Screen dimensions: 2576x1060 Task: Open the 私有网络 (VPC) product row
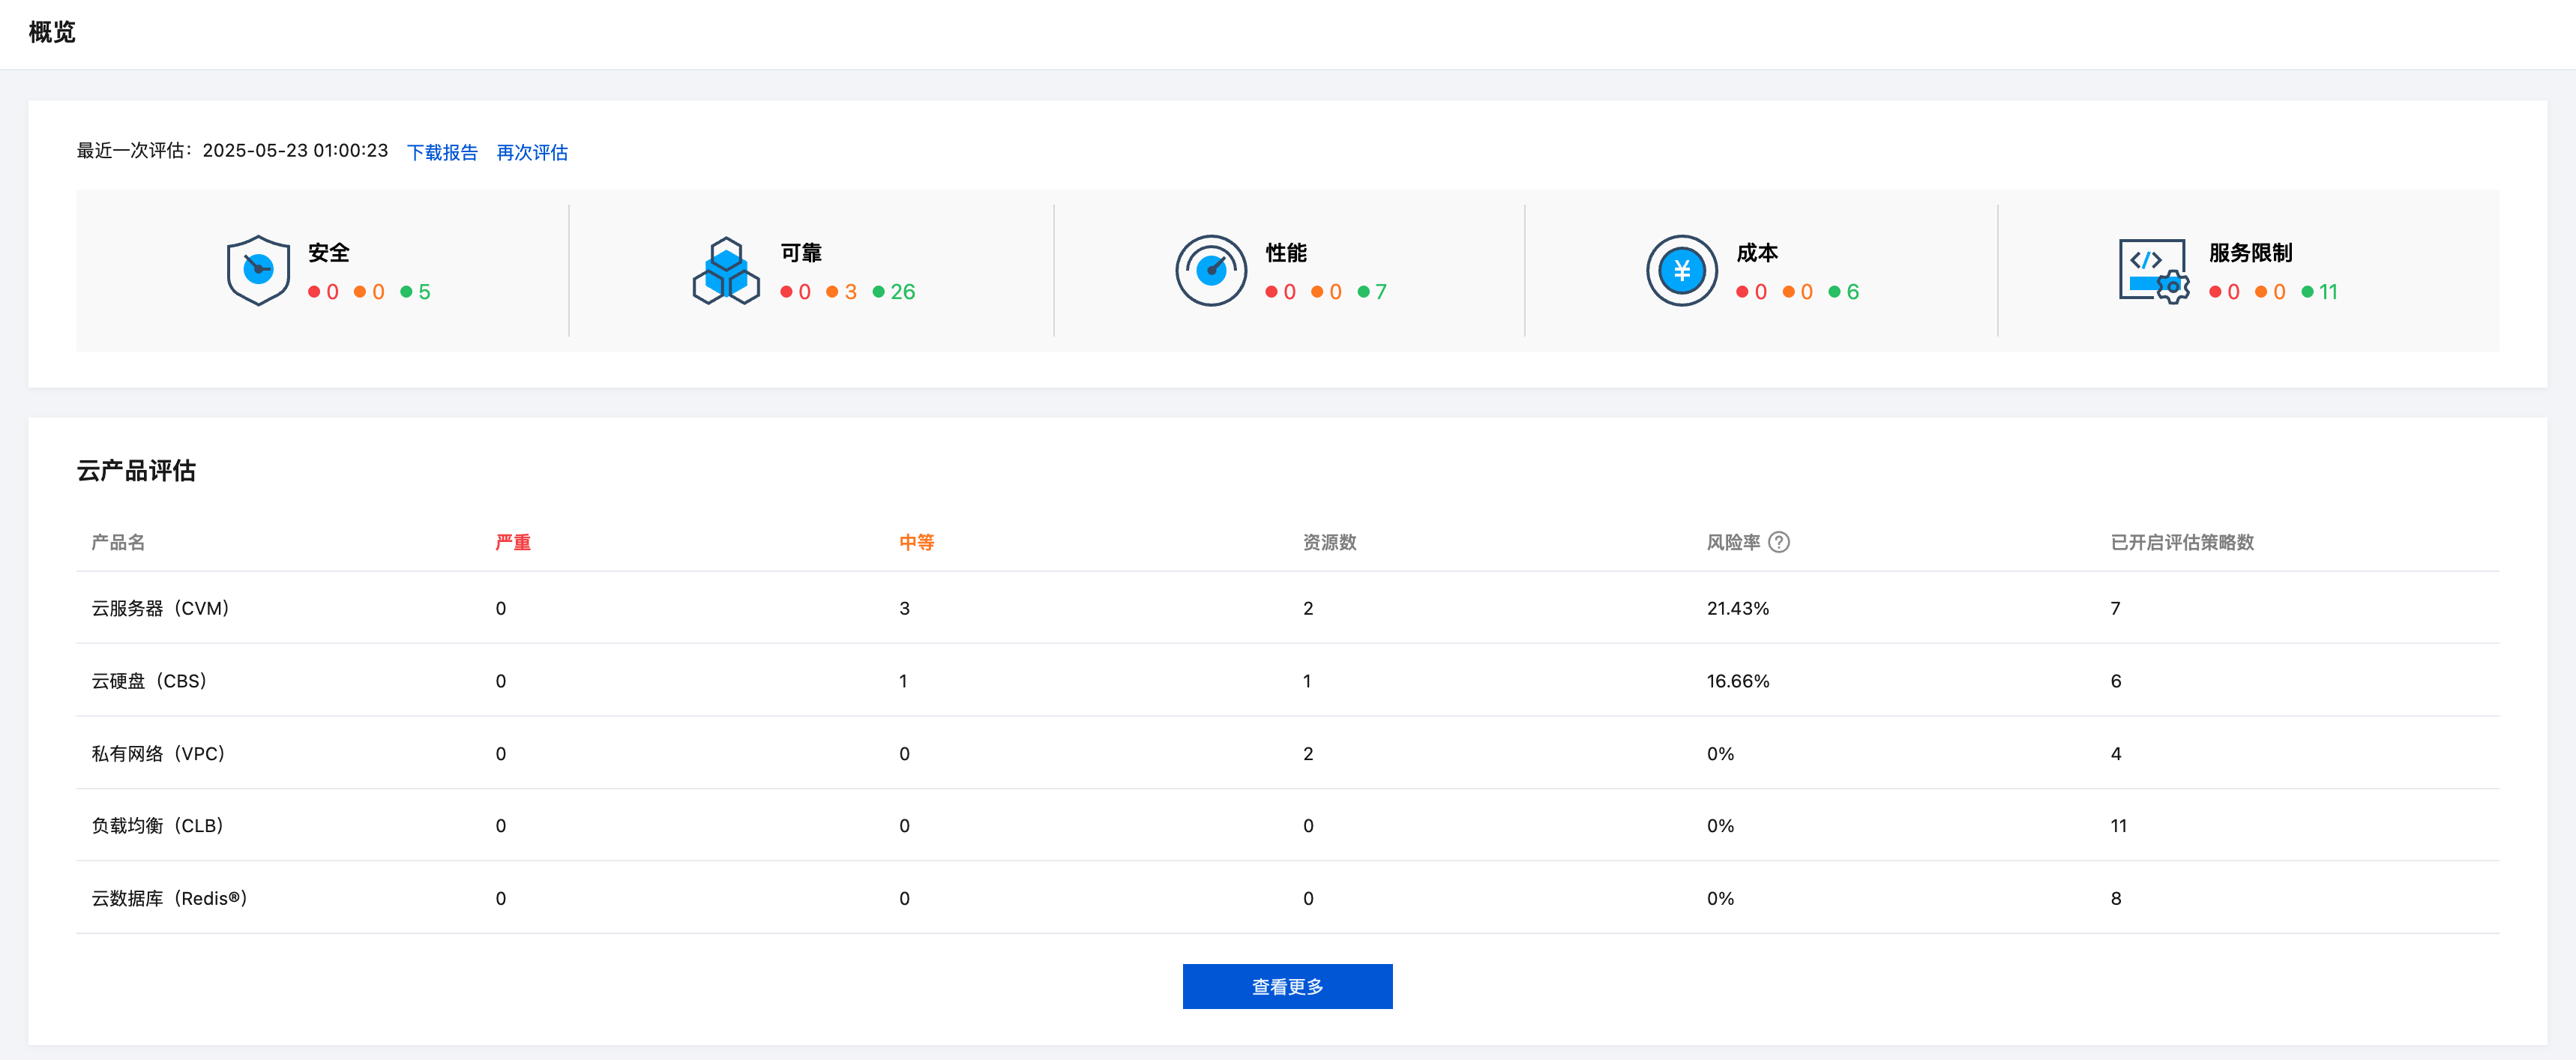pyautogui.click(x=158, y=753)
